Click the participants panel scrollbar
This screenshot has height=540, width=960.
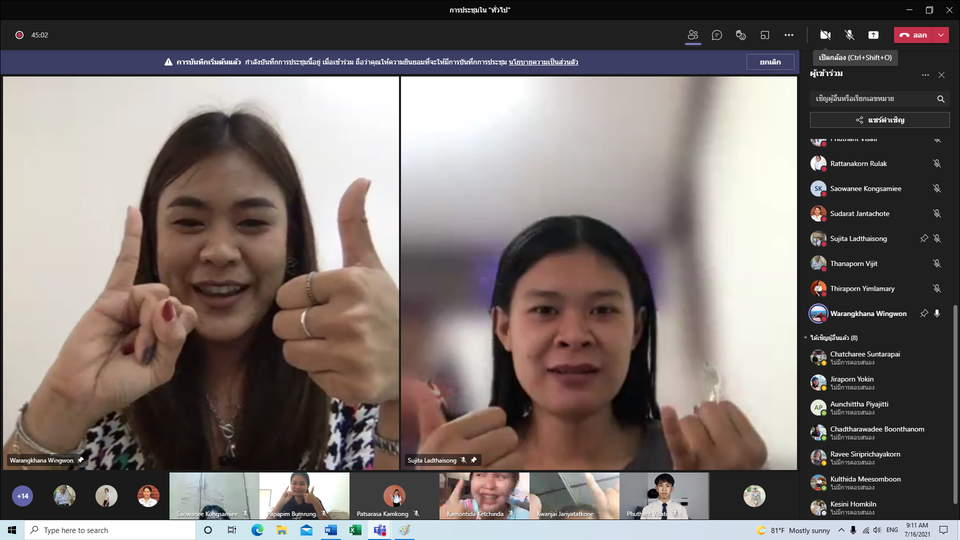(x=955, y=404)
